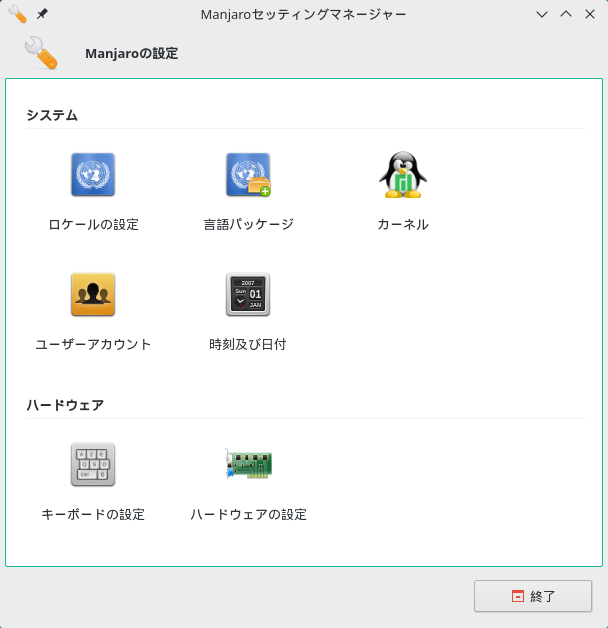608x628 pixels.
Task: Click the システム section heading
Action: click(52, 115)
